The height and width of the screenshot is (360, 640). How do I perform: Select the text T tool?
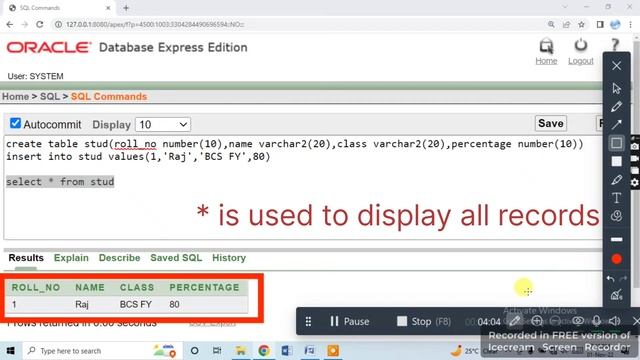(616, 198)
